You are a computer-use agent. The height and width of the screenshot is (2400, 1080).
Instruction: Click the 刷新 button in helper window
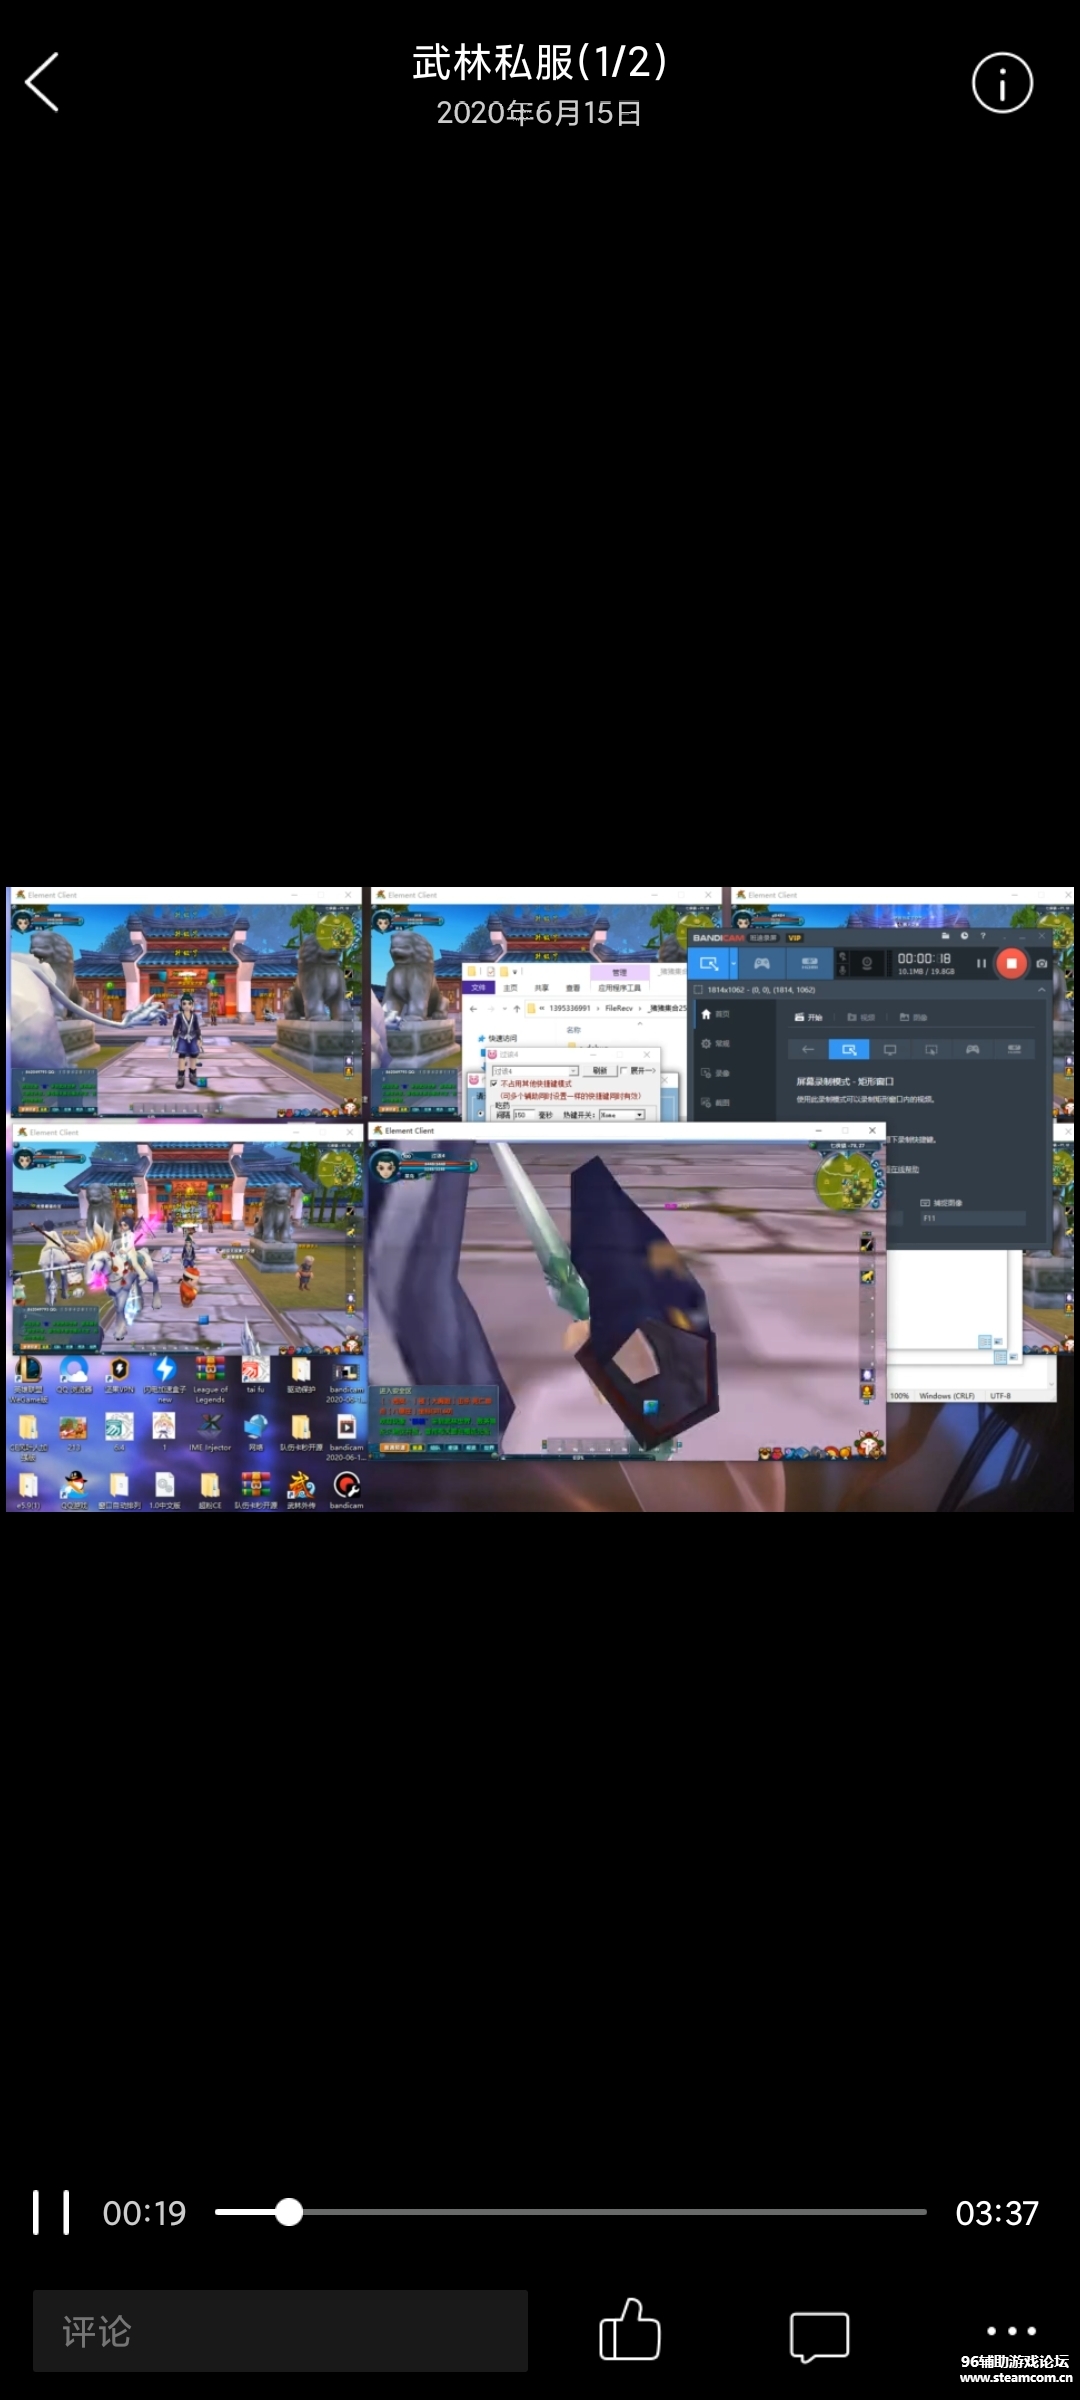click(x=599, y=1071)
